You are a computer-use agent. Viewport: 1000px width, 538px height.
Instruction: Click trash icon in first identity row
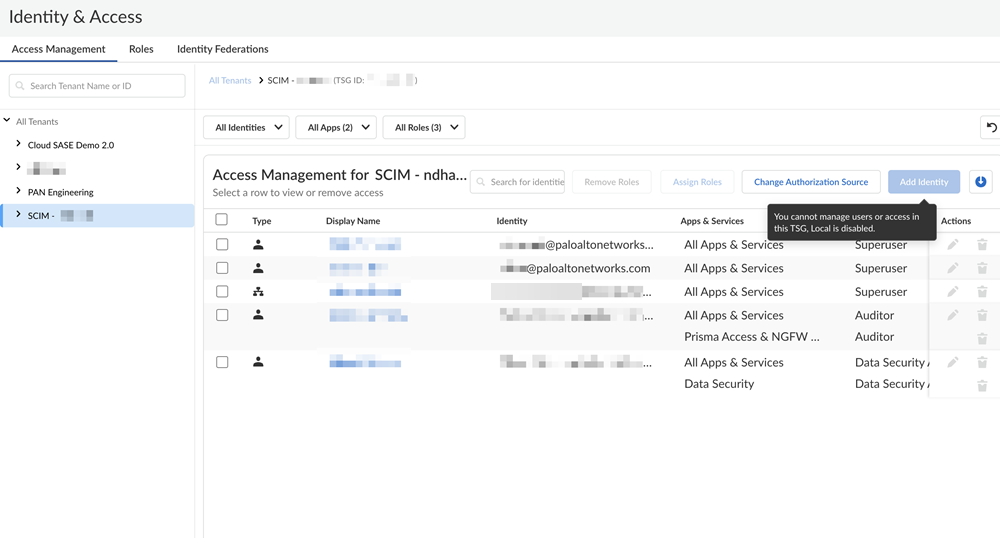click(x=982, y=244)
